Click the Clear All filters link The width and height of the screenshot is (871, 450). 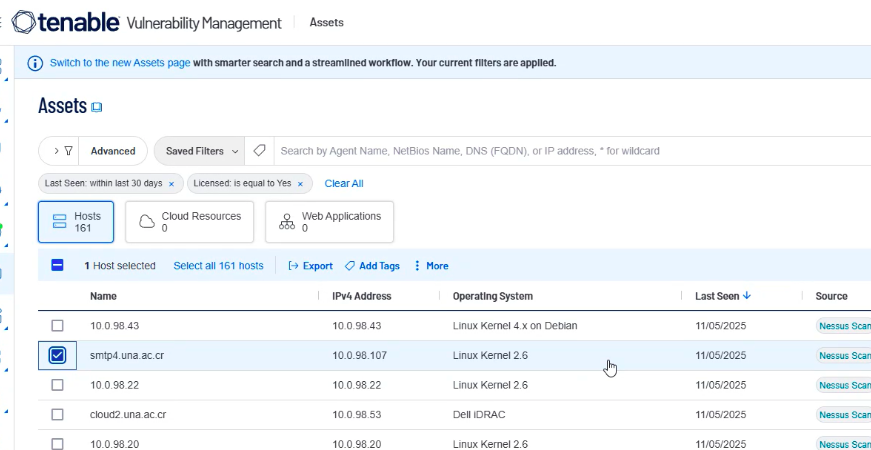coord(343,184)
